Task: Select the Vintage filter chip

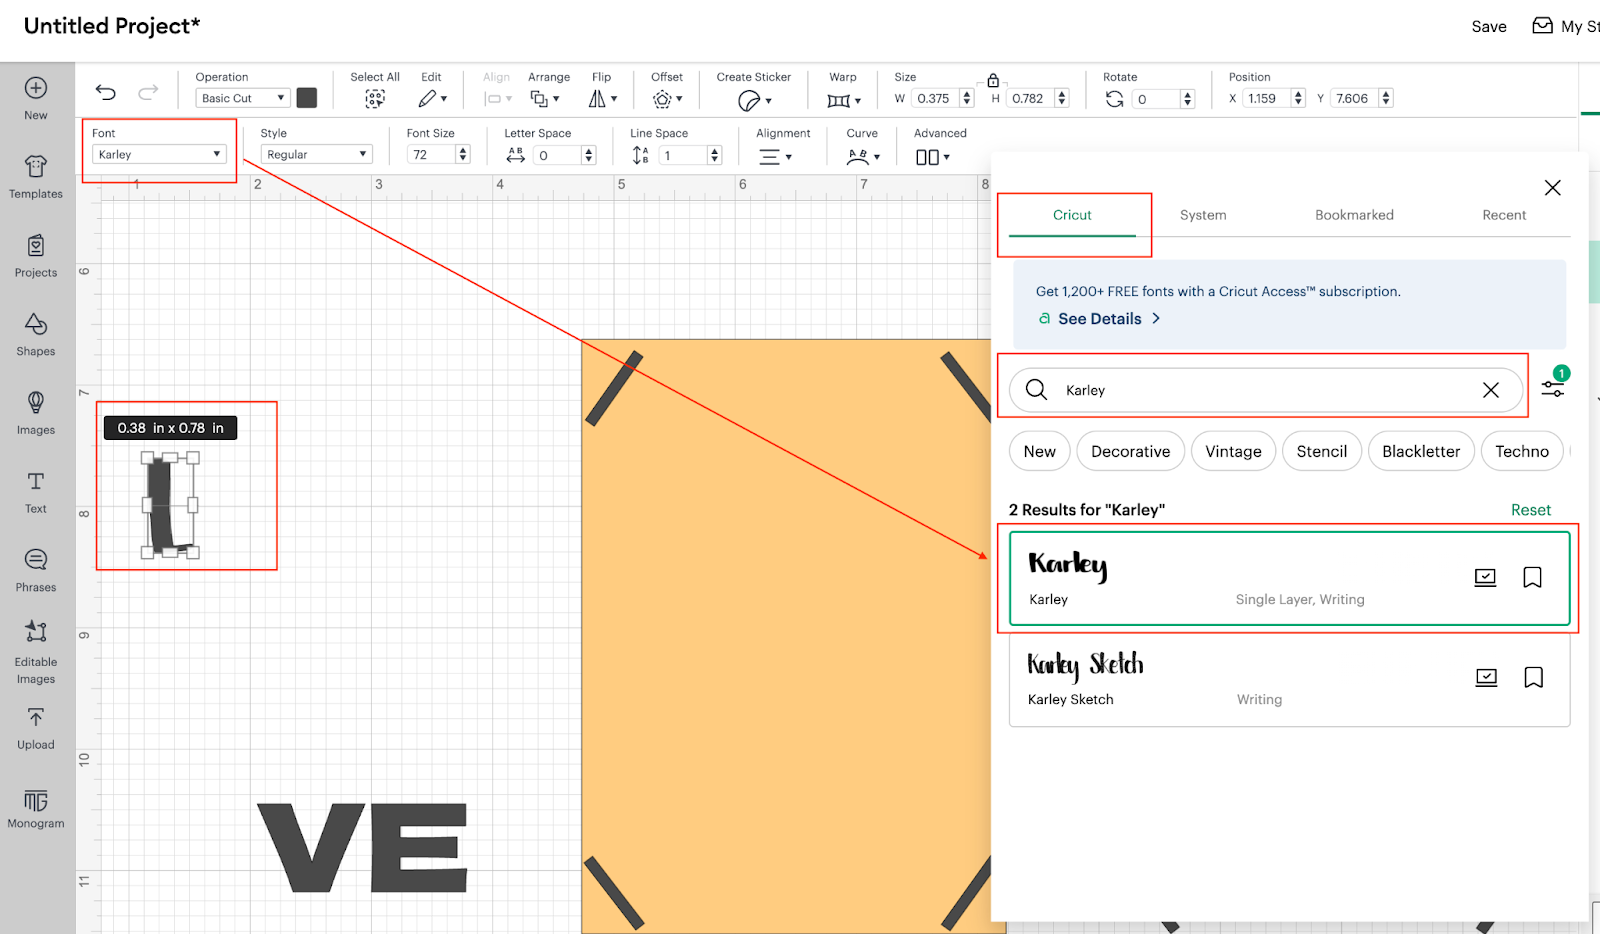Action: point(1233,451)
